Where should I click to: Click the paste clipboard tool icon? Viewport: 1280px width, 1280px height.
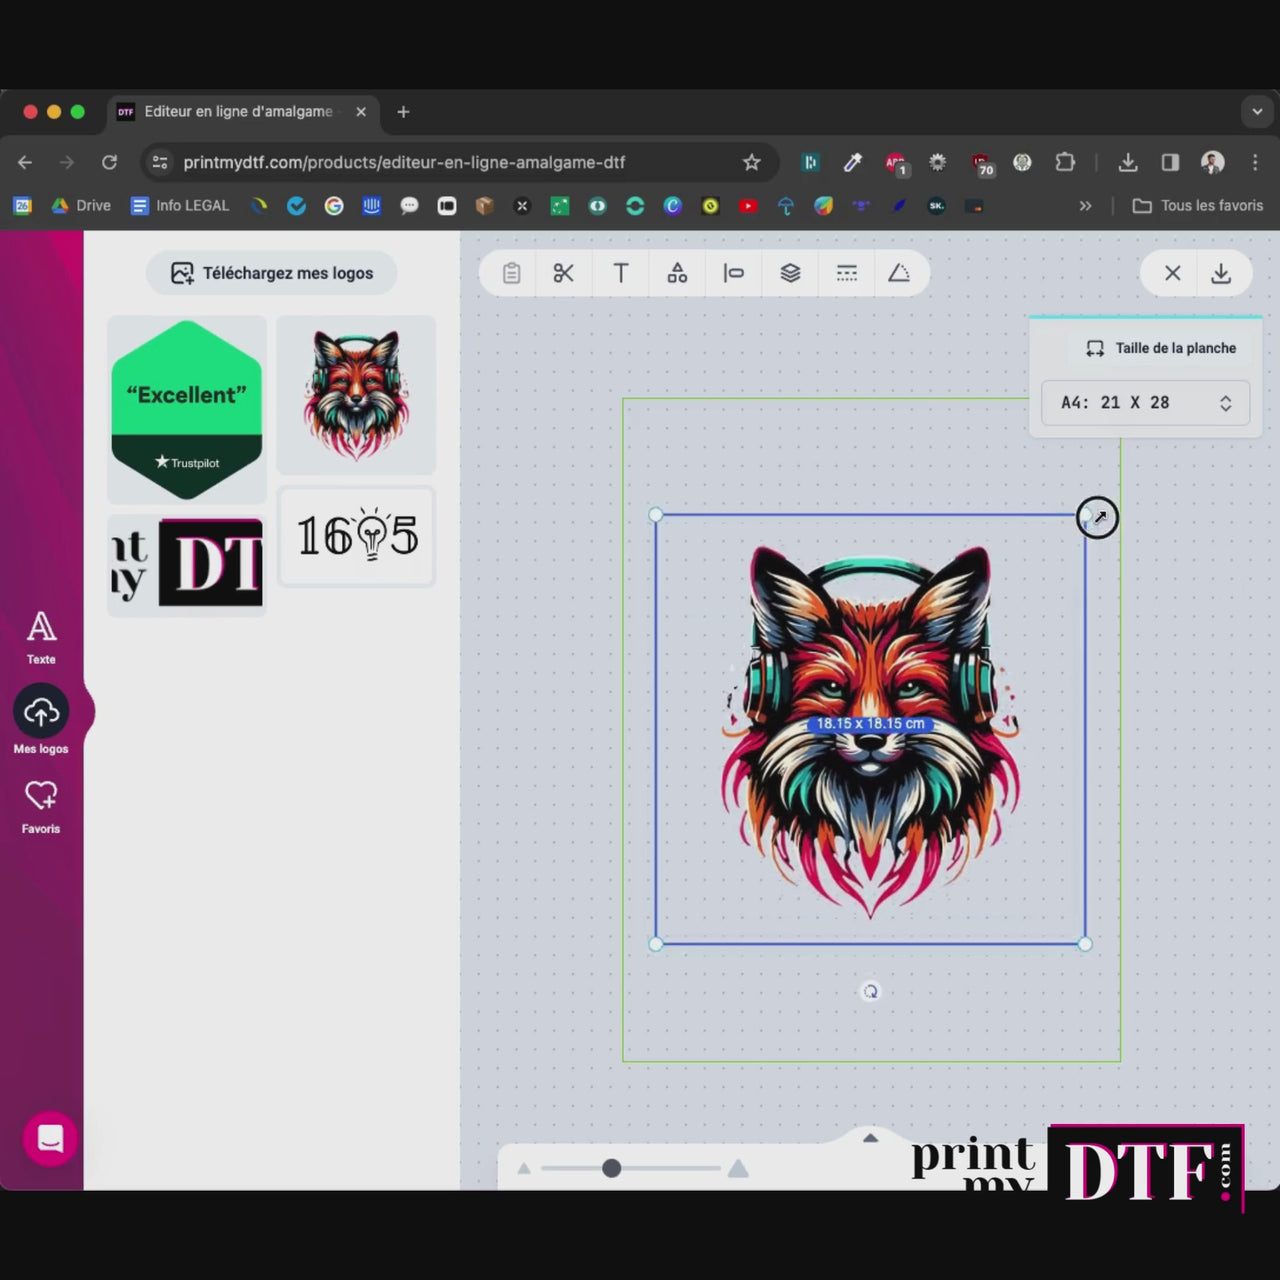[x=511, y=273]
